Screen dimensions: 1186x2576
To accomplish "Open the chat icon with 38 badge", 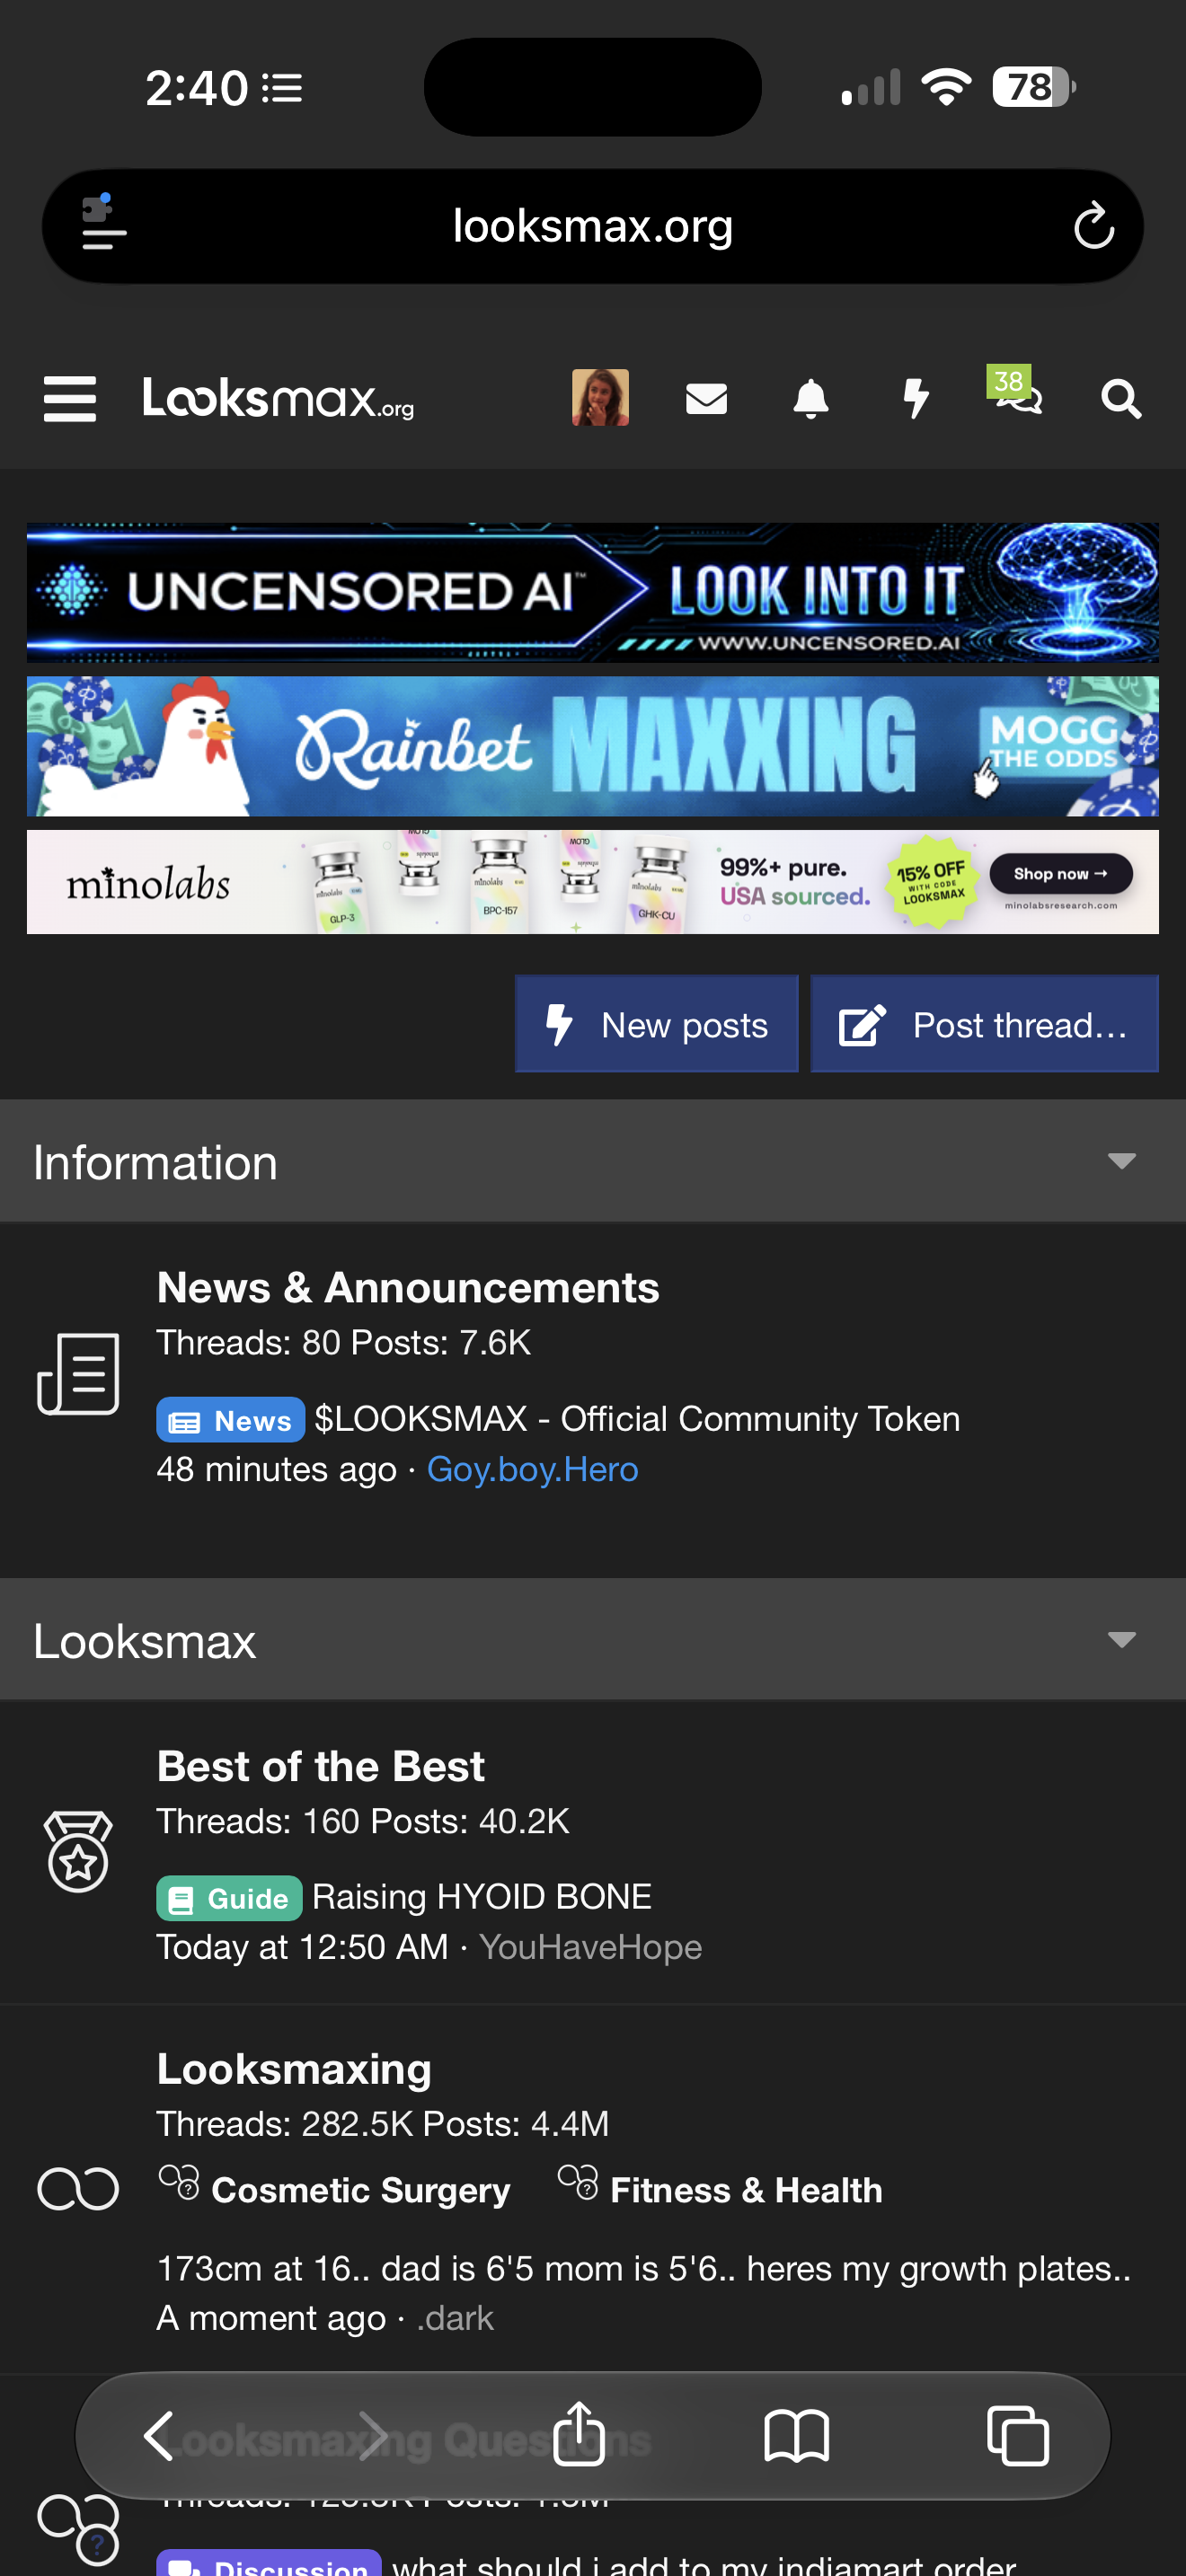I will (x=1015, y=391).
